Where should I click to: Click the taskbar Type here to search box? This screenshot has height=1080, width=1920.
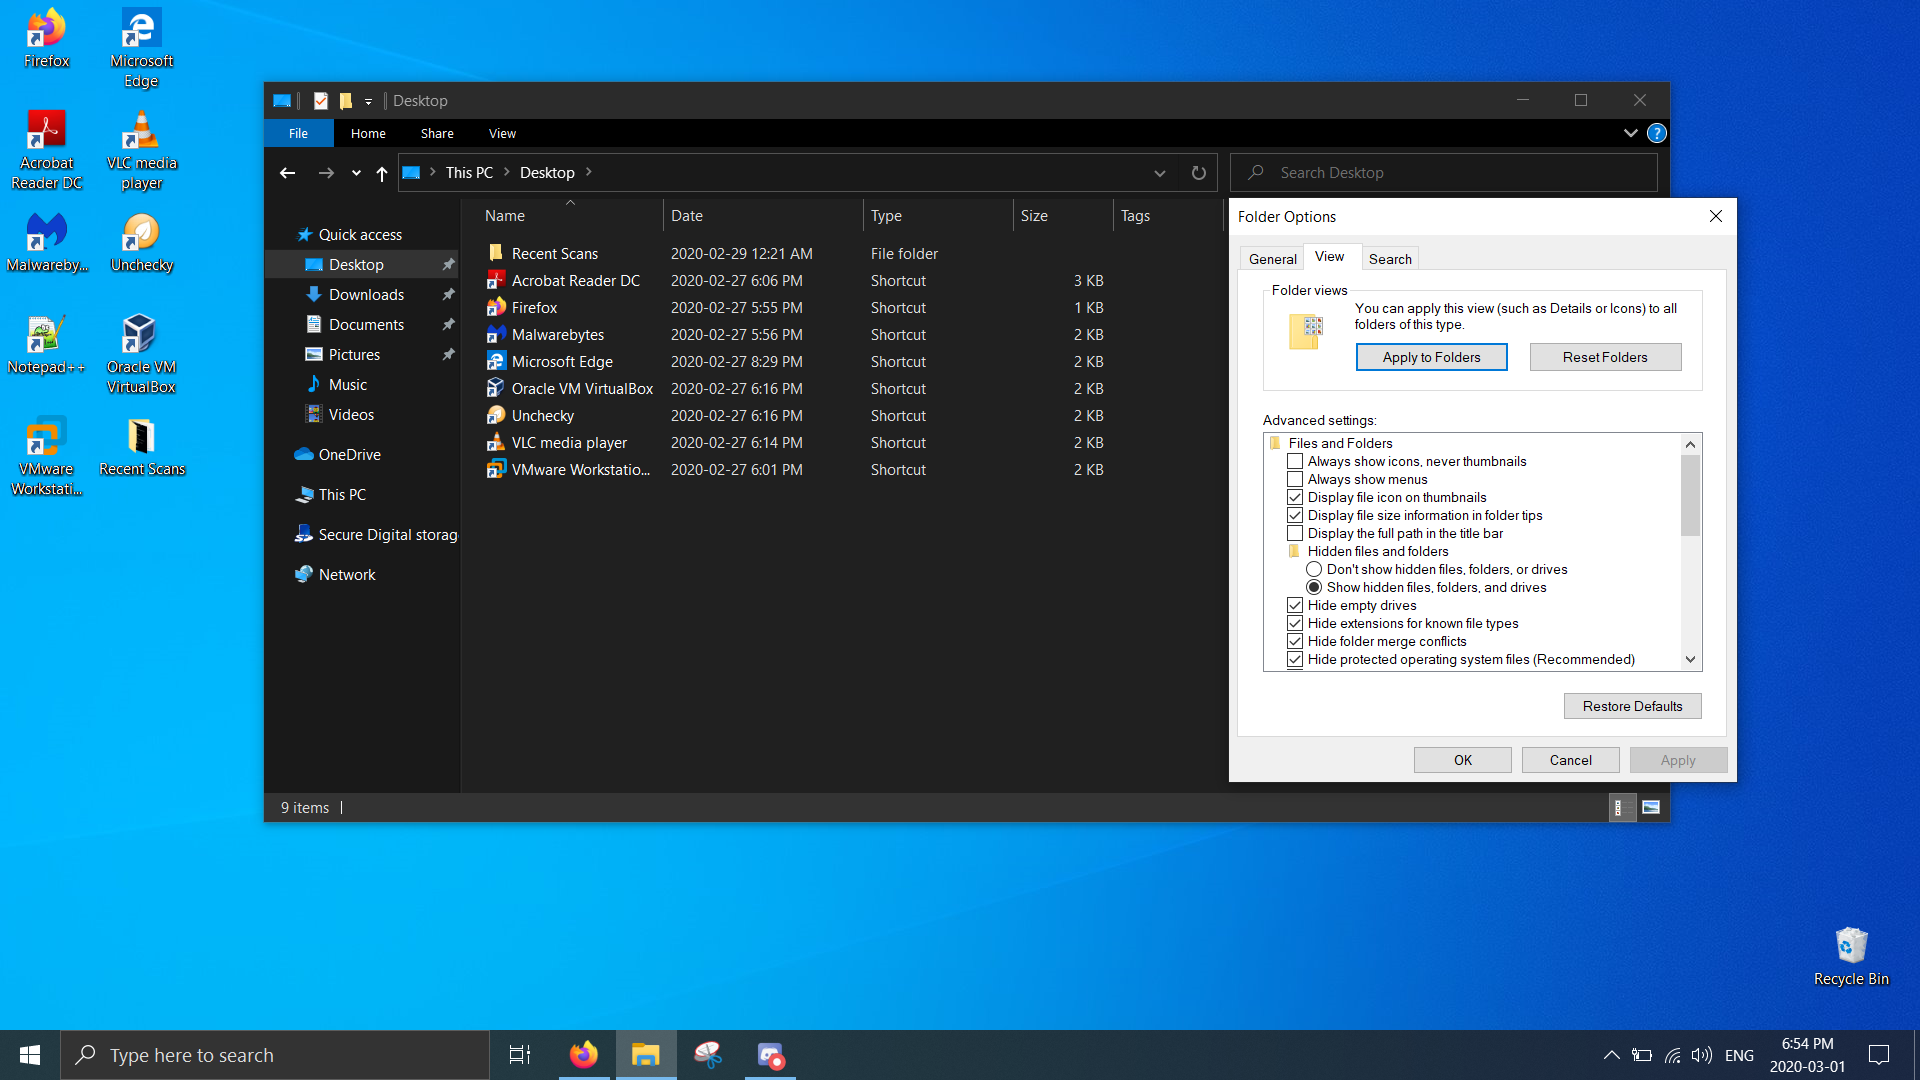(x=275, y=1055)
